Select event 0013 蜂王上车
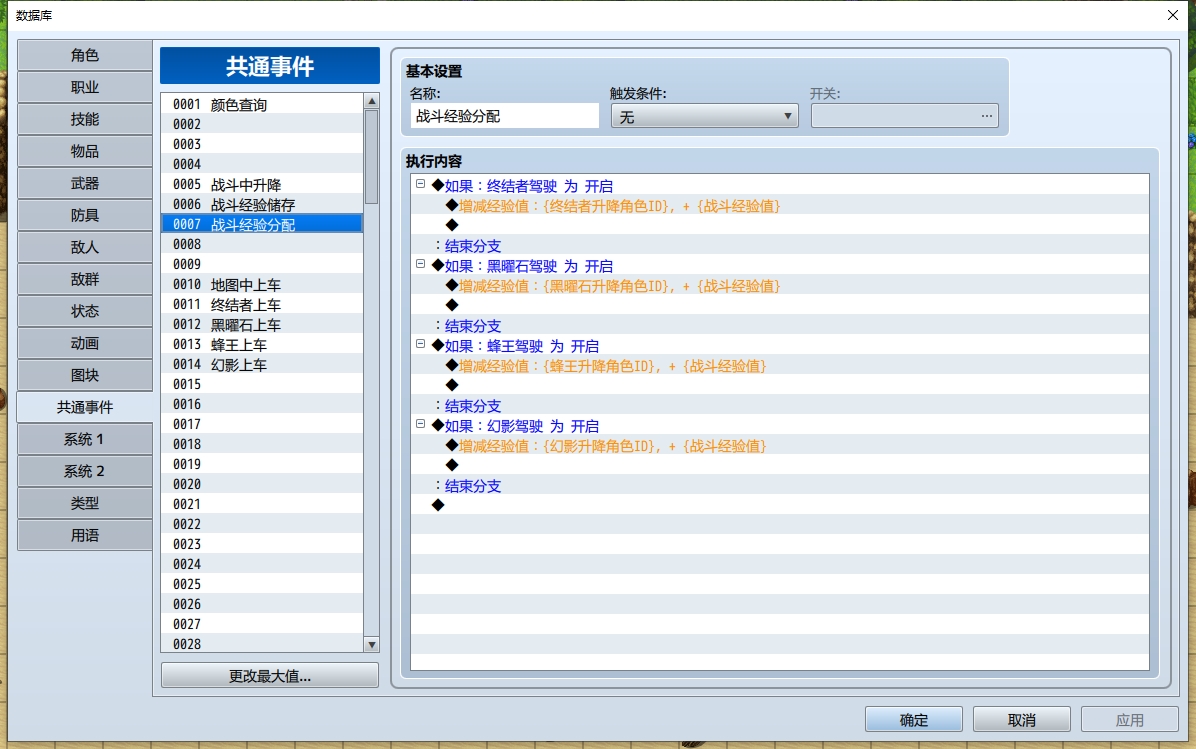Screen dimensions: 1196x749 point(262,344)
